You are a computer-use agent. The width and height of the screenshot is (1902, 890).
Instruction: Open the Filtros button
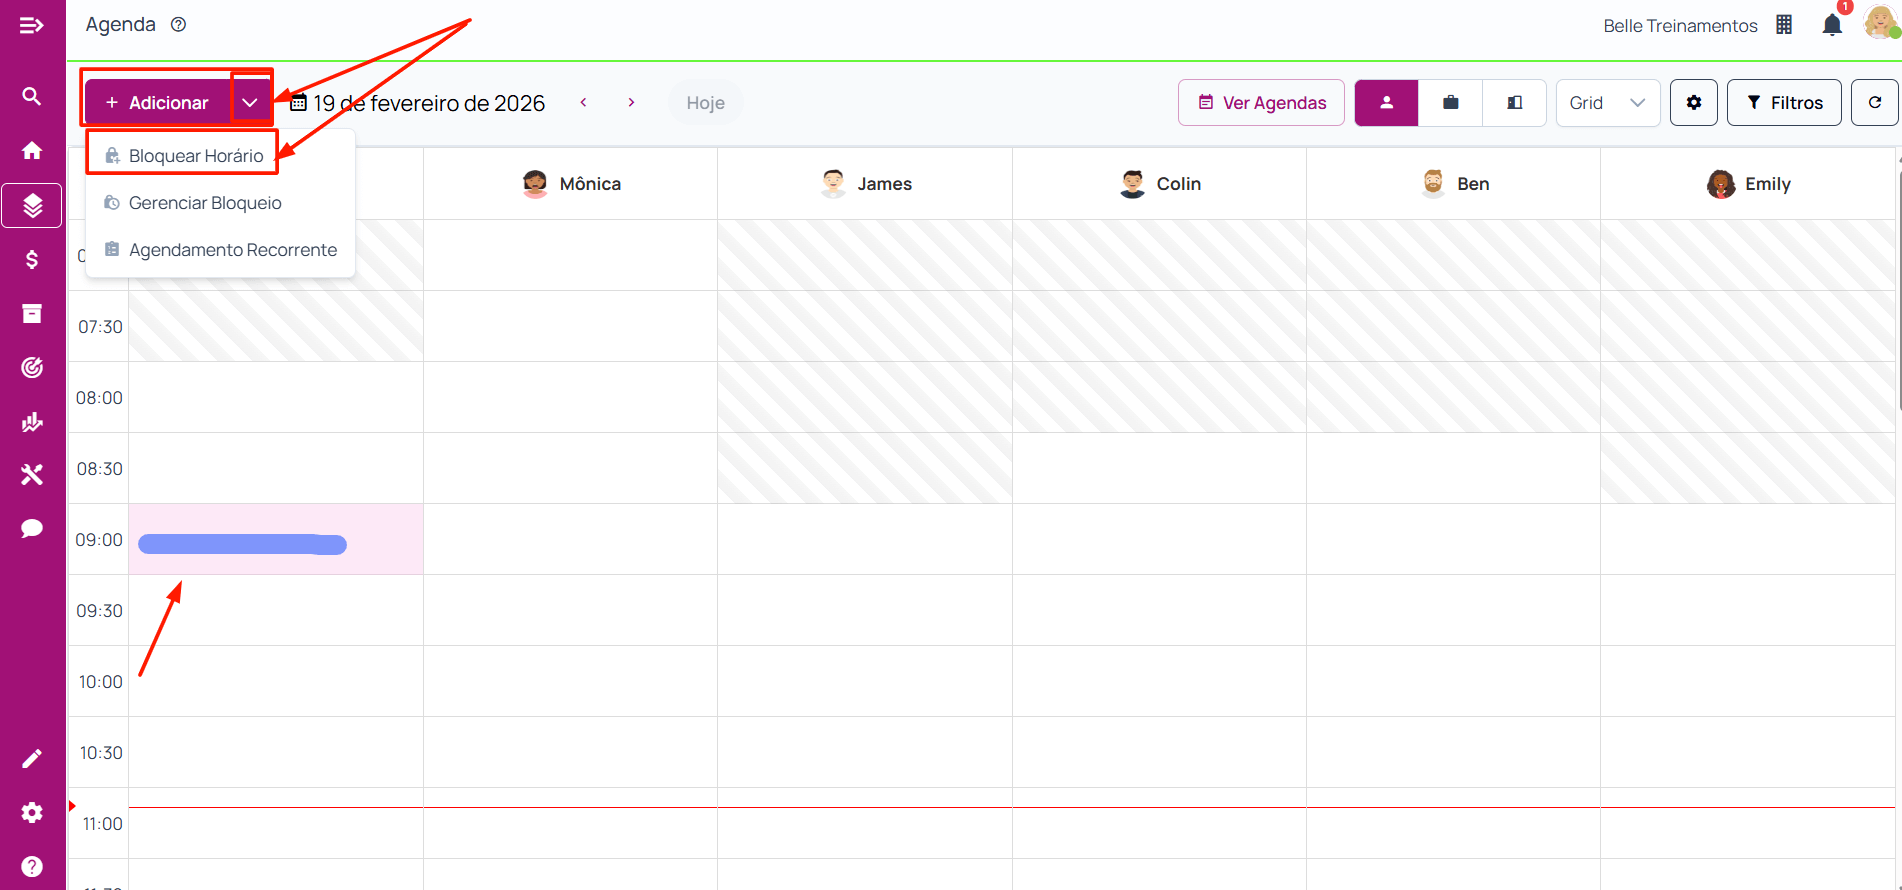[x=1784, y=103]
